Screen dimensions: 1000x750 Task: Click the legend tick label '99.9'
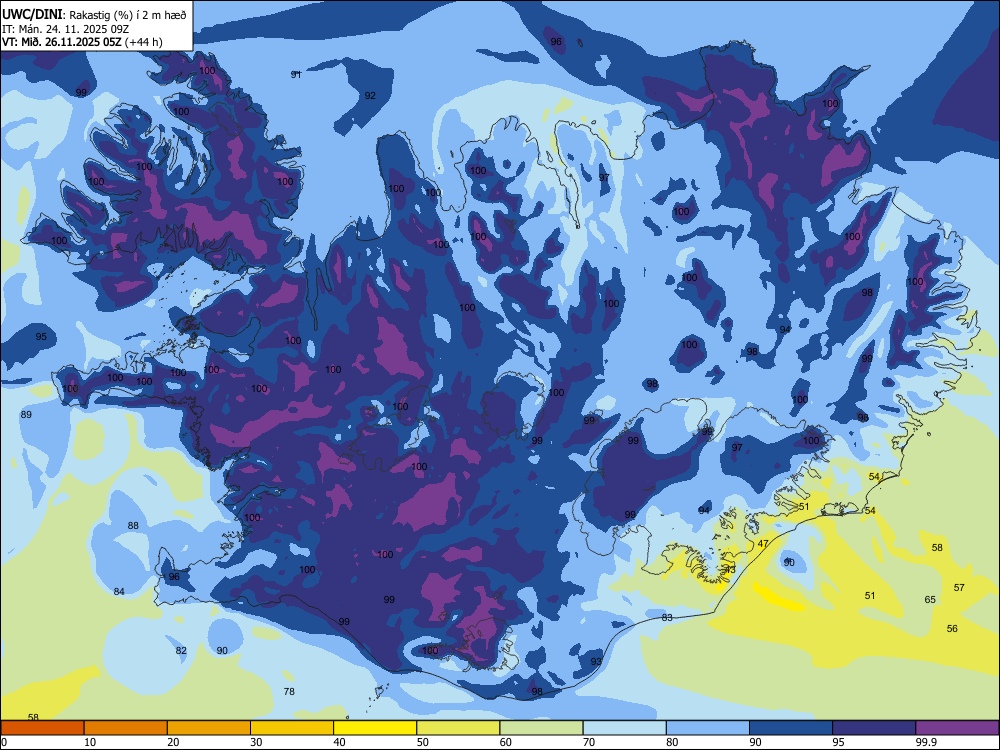tap(926, 742)
